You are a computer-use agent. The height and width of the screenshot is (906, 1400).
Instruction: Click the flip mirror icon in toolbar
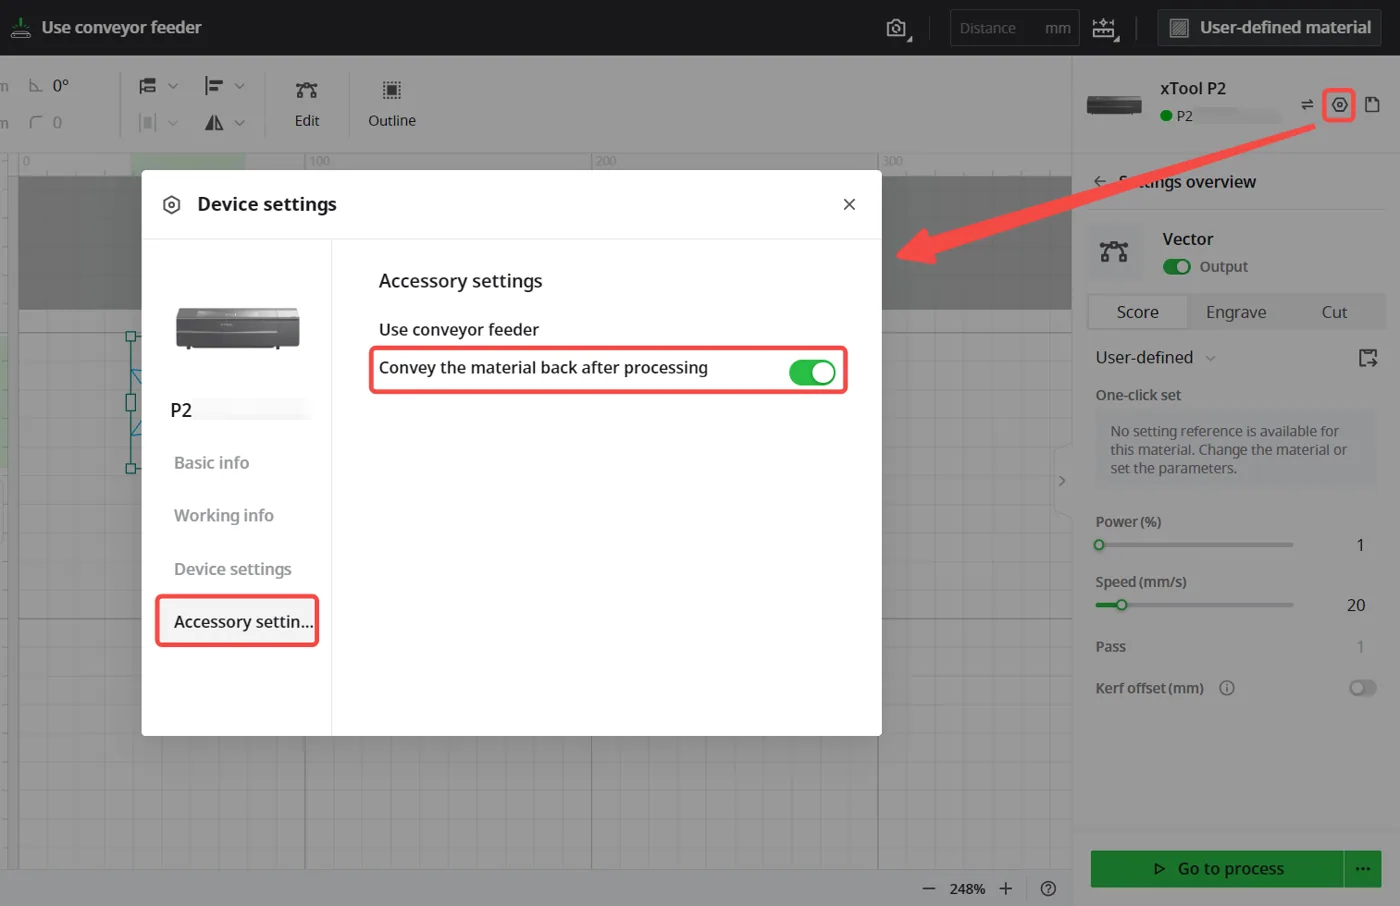[214, 122]
